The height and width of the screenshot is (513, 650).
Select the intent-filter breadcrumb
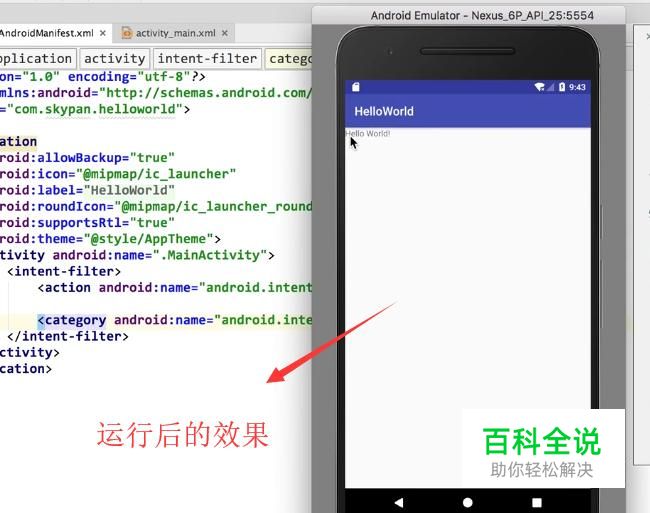point(207,59)
